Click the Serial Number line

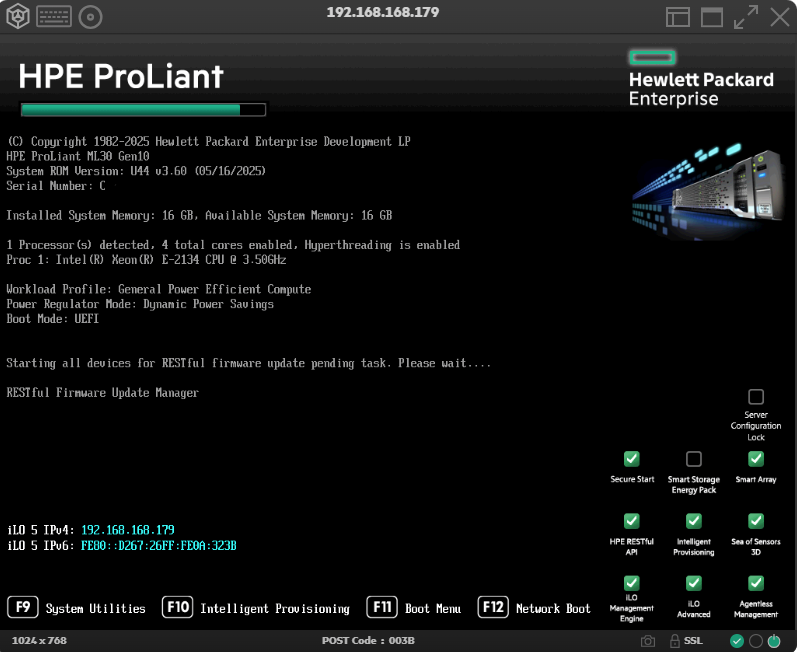point(56,186)
